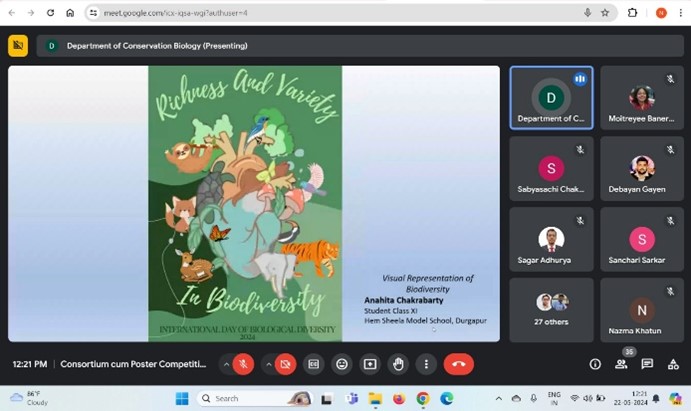
Task: Open the three-dot more options menu
Action: 427,364
